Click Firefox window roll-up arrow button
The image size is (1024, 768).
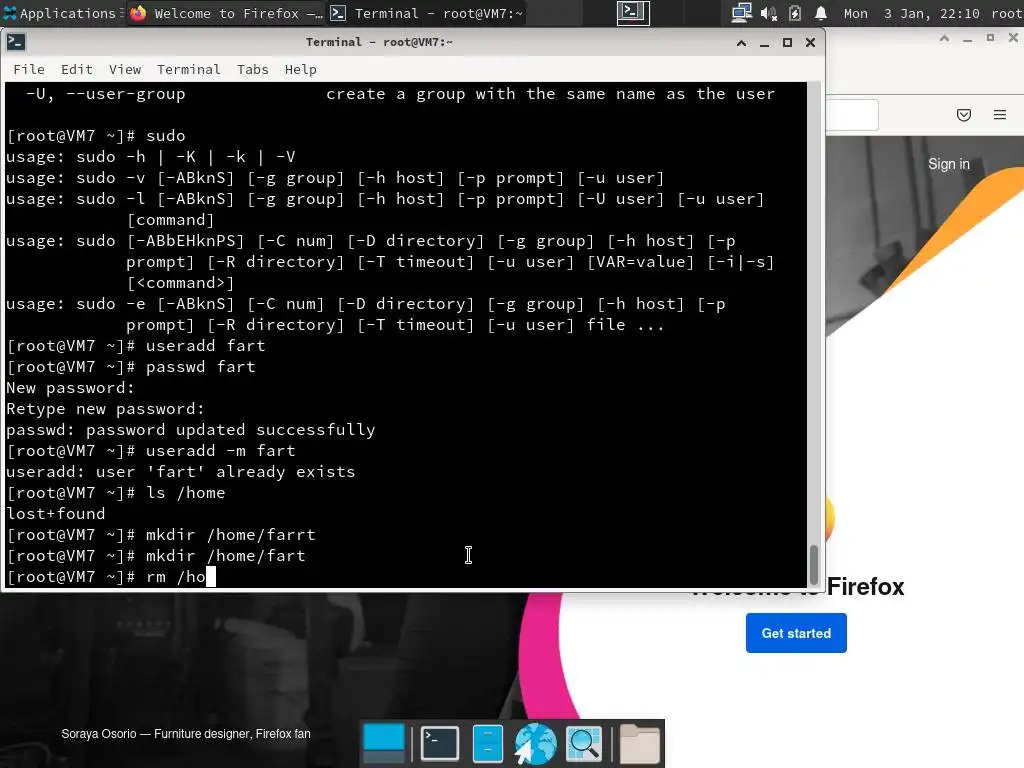click(x=944, y=38)
